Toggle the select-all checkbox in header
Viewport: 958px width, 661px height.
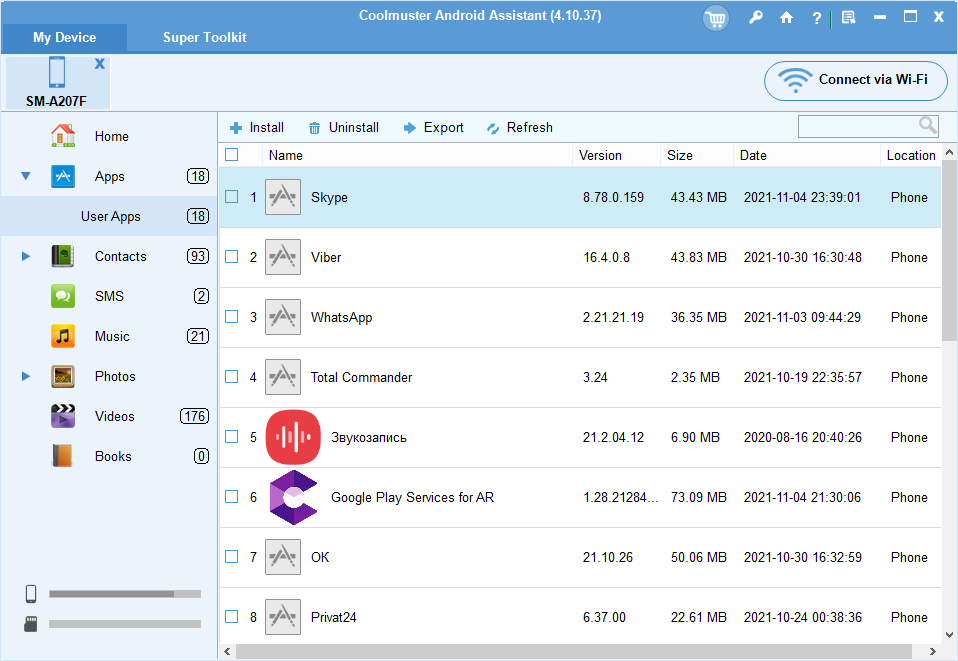coord(232,155)
